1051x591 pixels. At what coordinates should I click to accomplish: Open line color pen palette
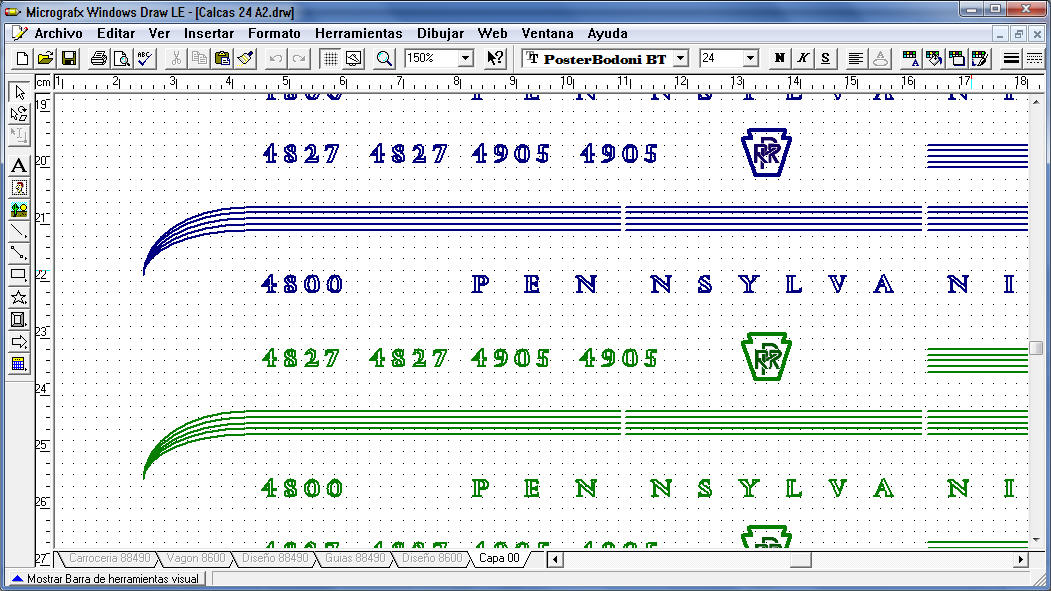tap(980, 58)
